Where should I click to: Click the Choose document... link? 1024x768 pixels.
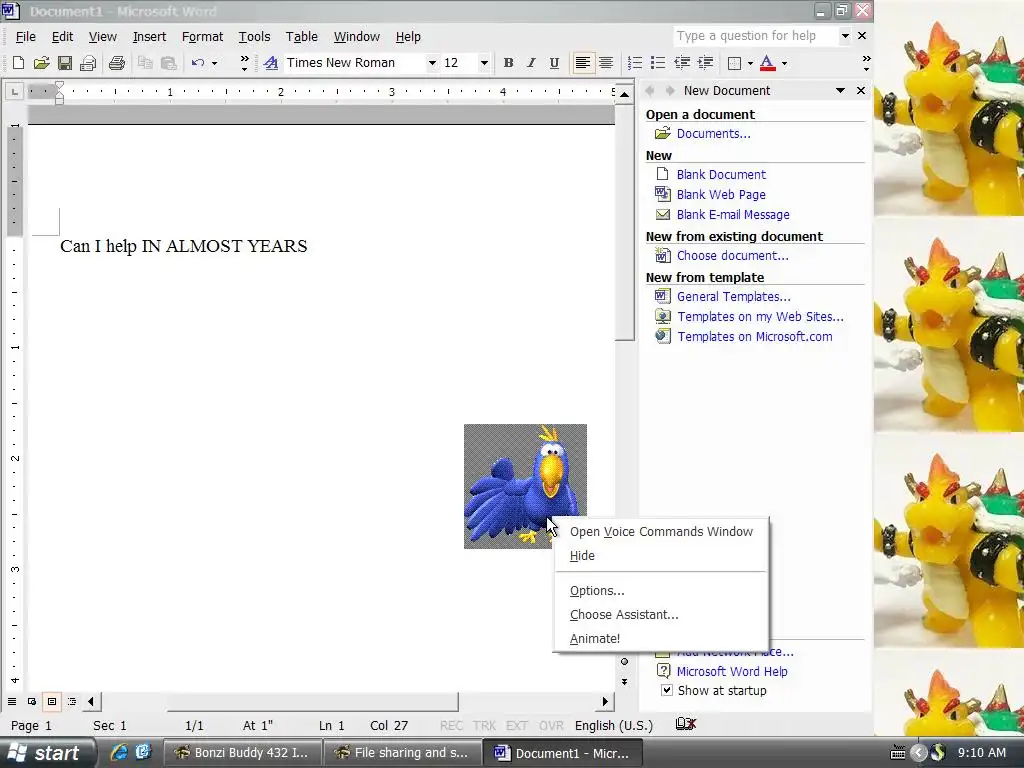click(732, 256)
